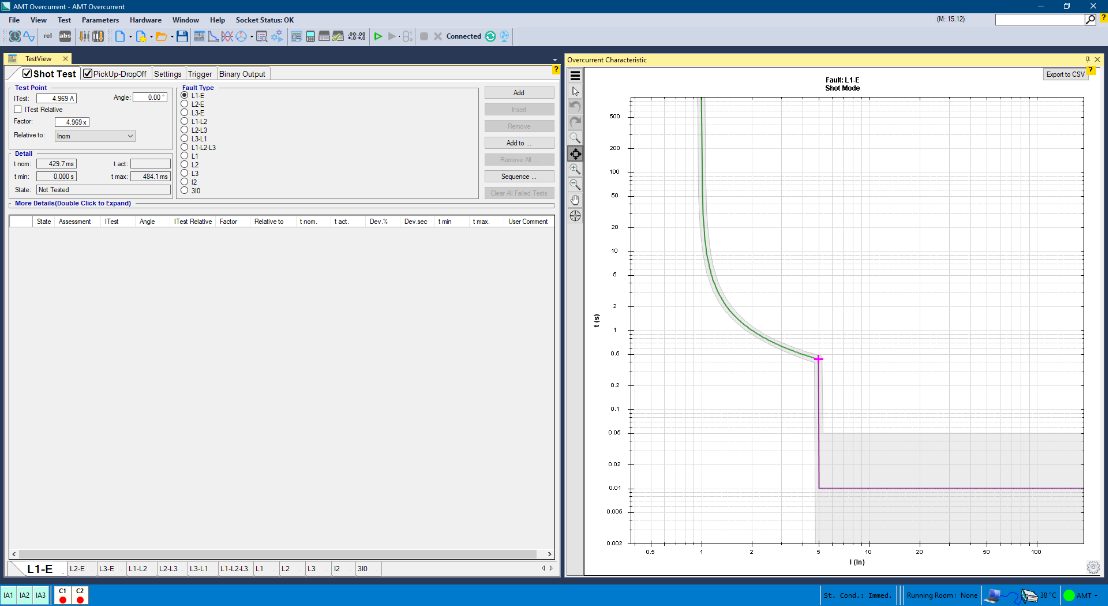Click the open folder icon in toolbar
The width and height of the screenshot is (1108, 606).
pyautogui.click(x=160, y=36)
